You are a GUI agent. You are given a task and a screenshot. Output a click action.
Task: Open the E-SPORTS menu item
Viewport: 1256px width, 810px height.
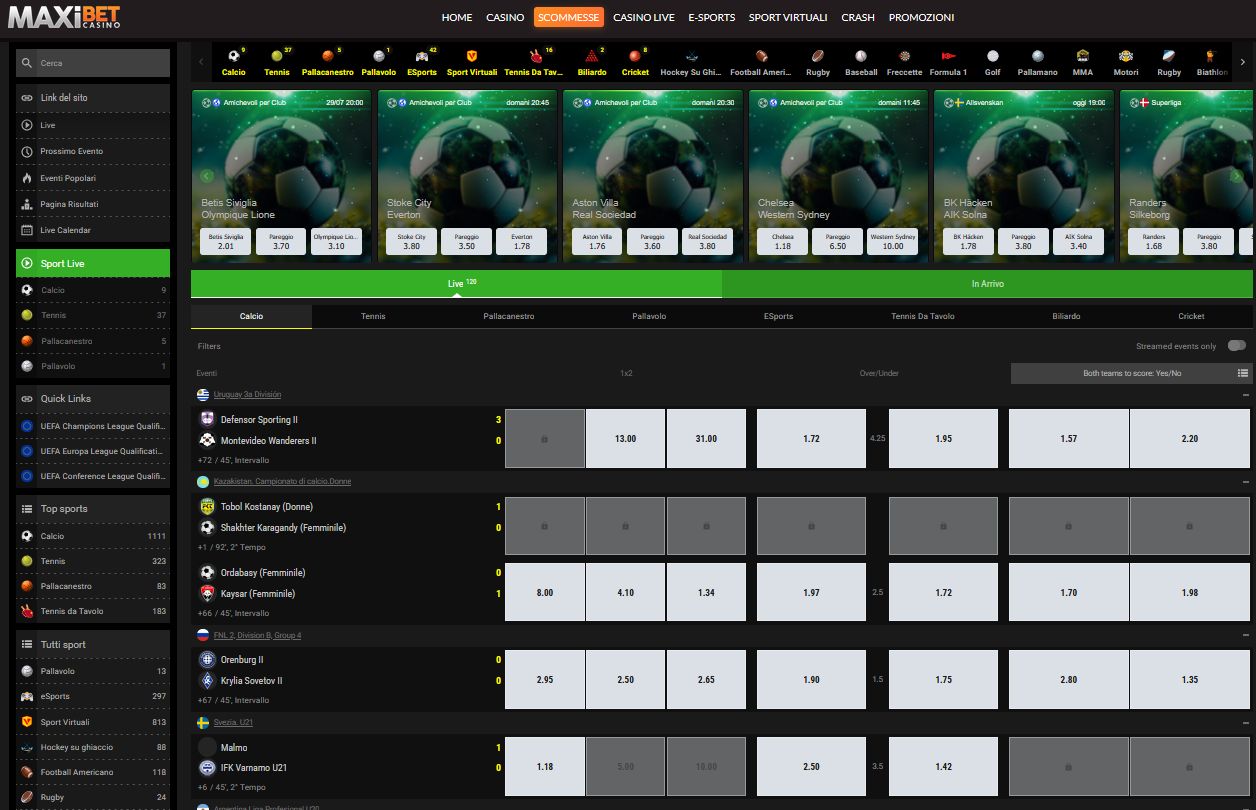[712, 17]
